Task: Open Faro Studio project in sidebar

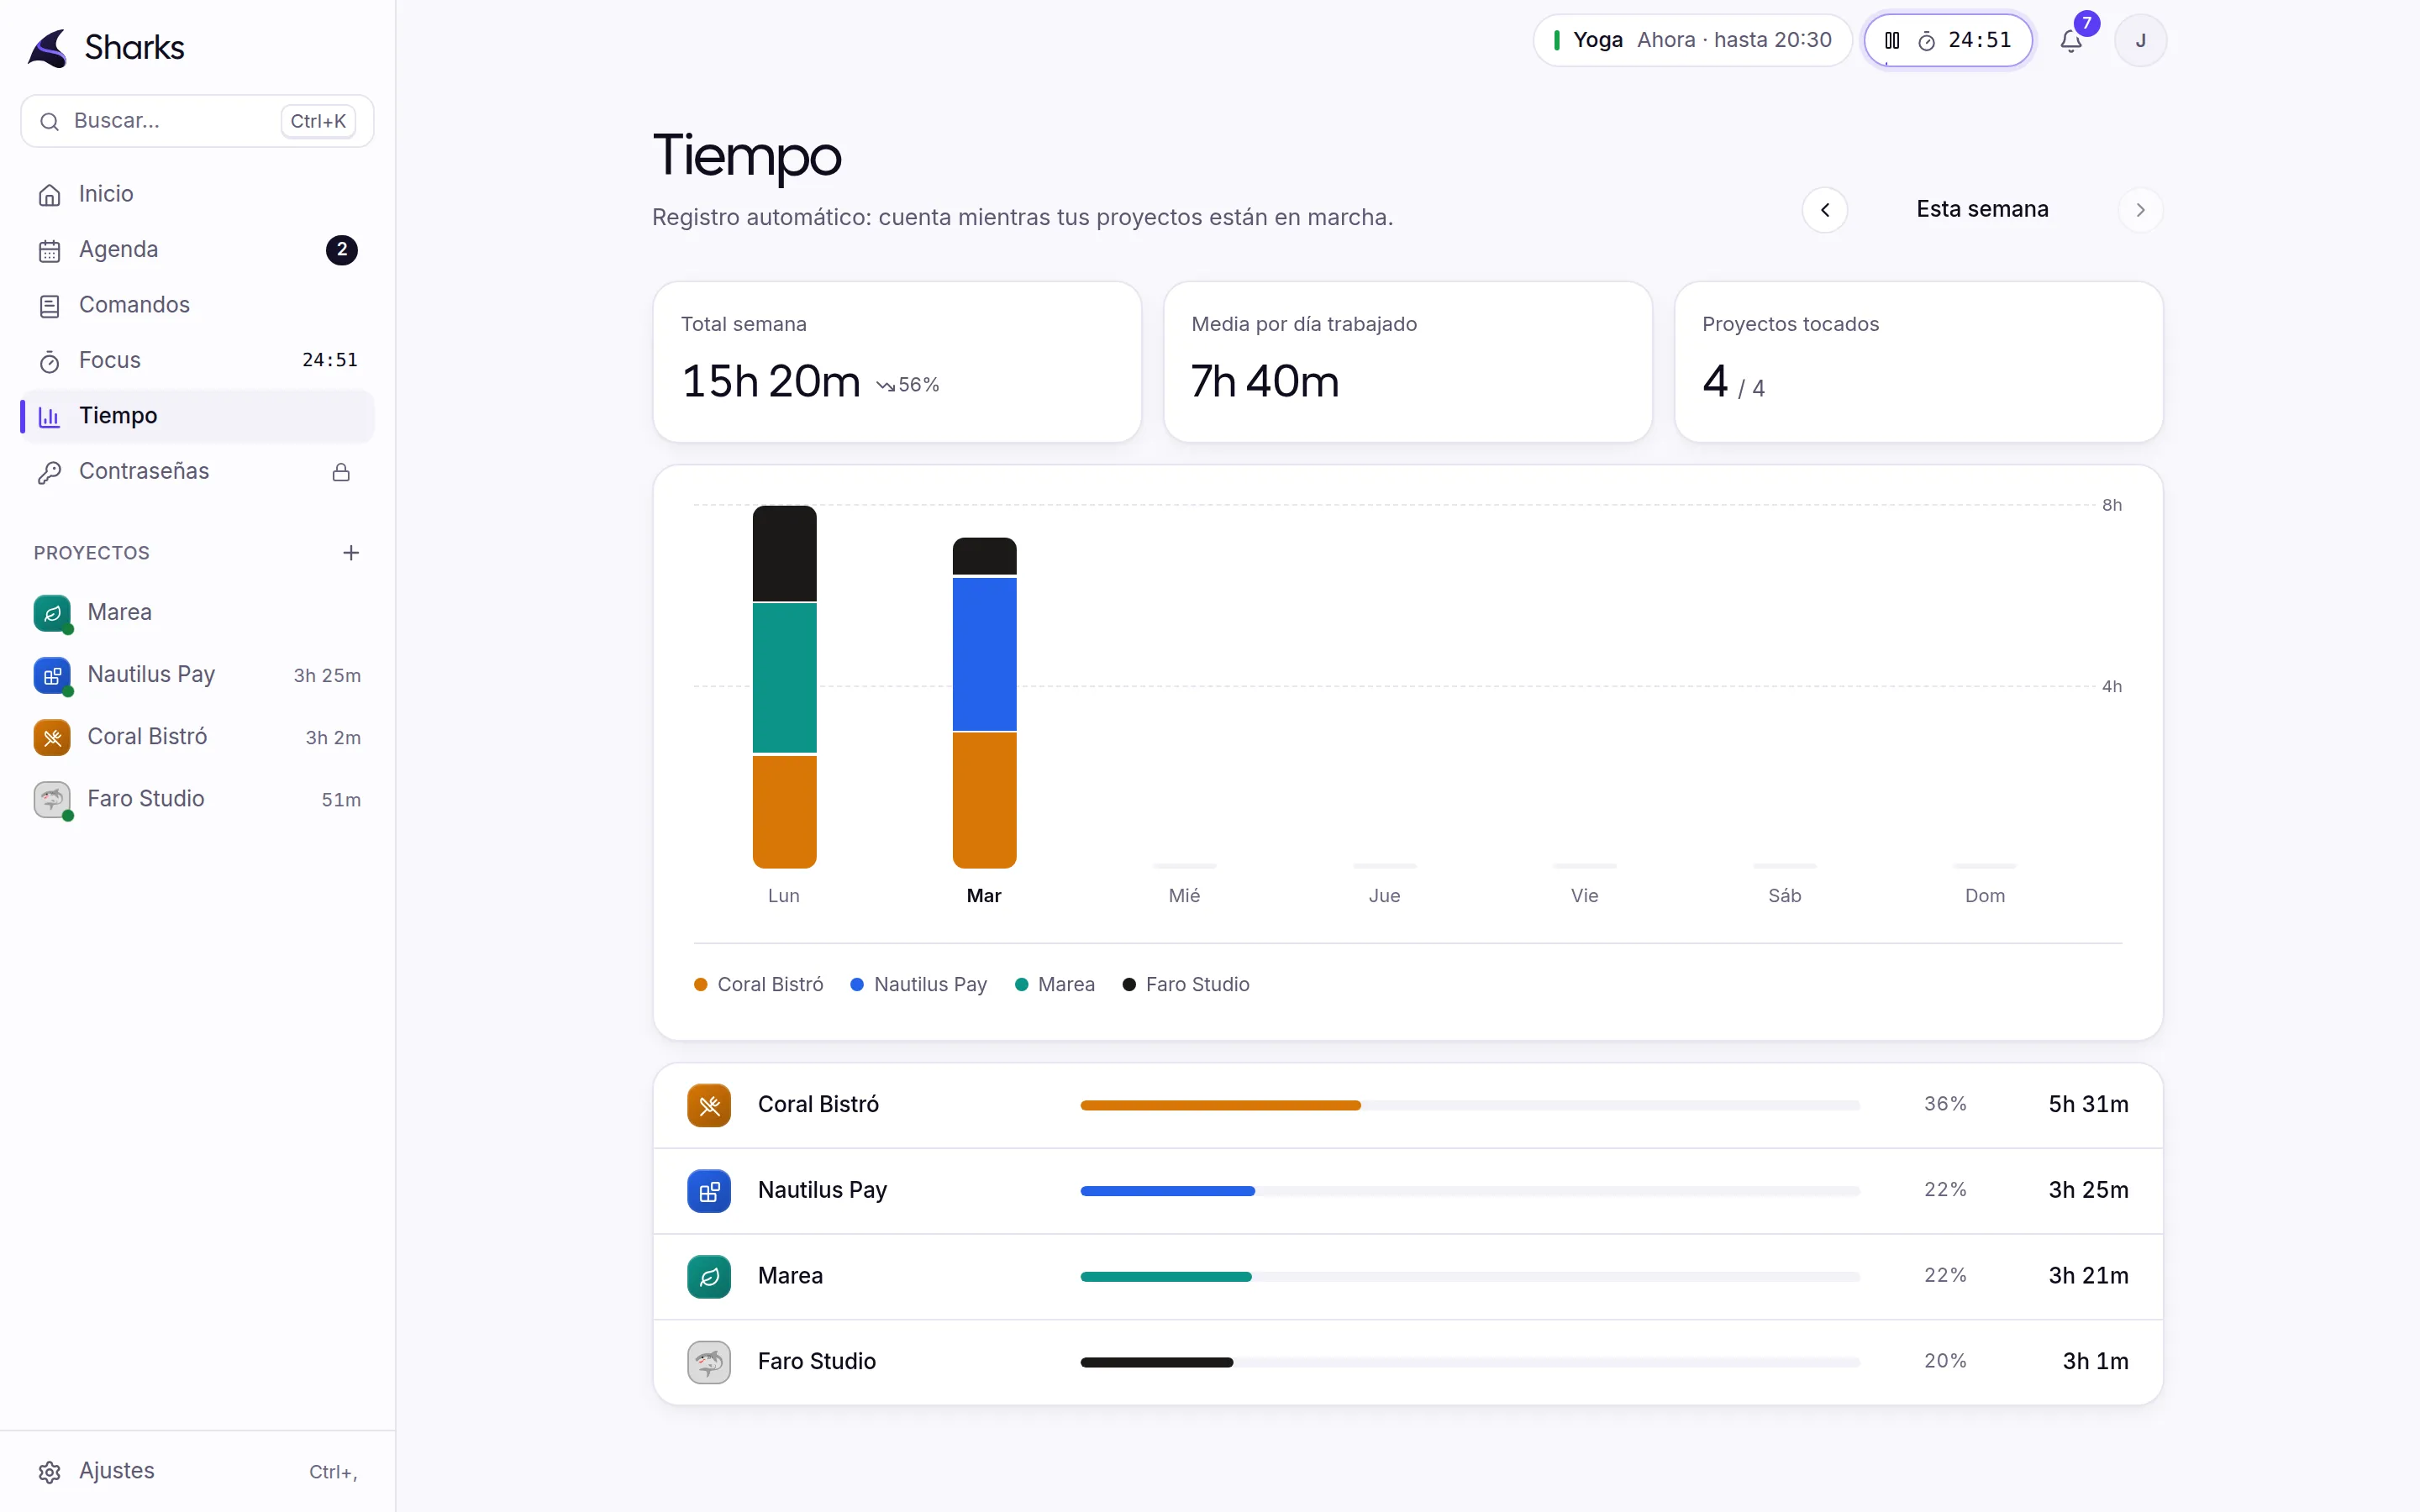Action: click(197, 799)
